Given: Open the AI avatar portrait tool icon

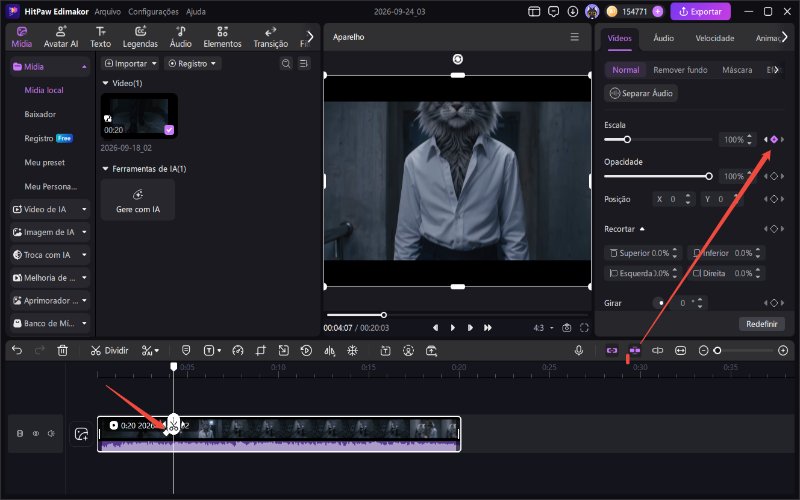Looking at the screenshot, I should 408,351.
